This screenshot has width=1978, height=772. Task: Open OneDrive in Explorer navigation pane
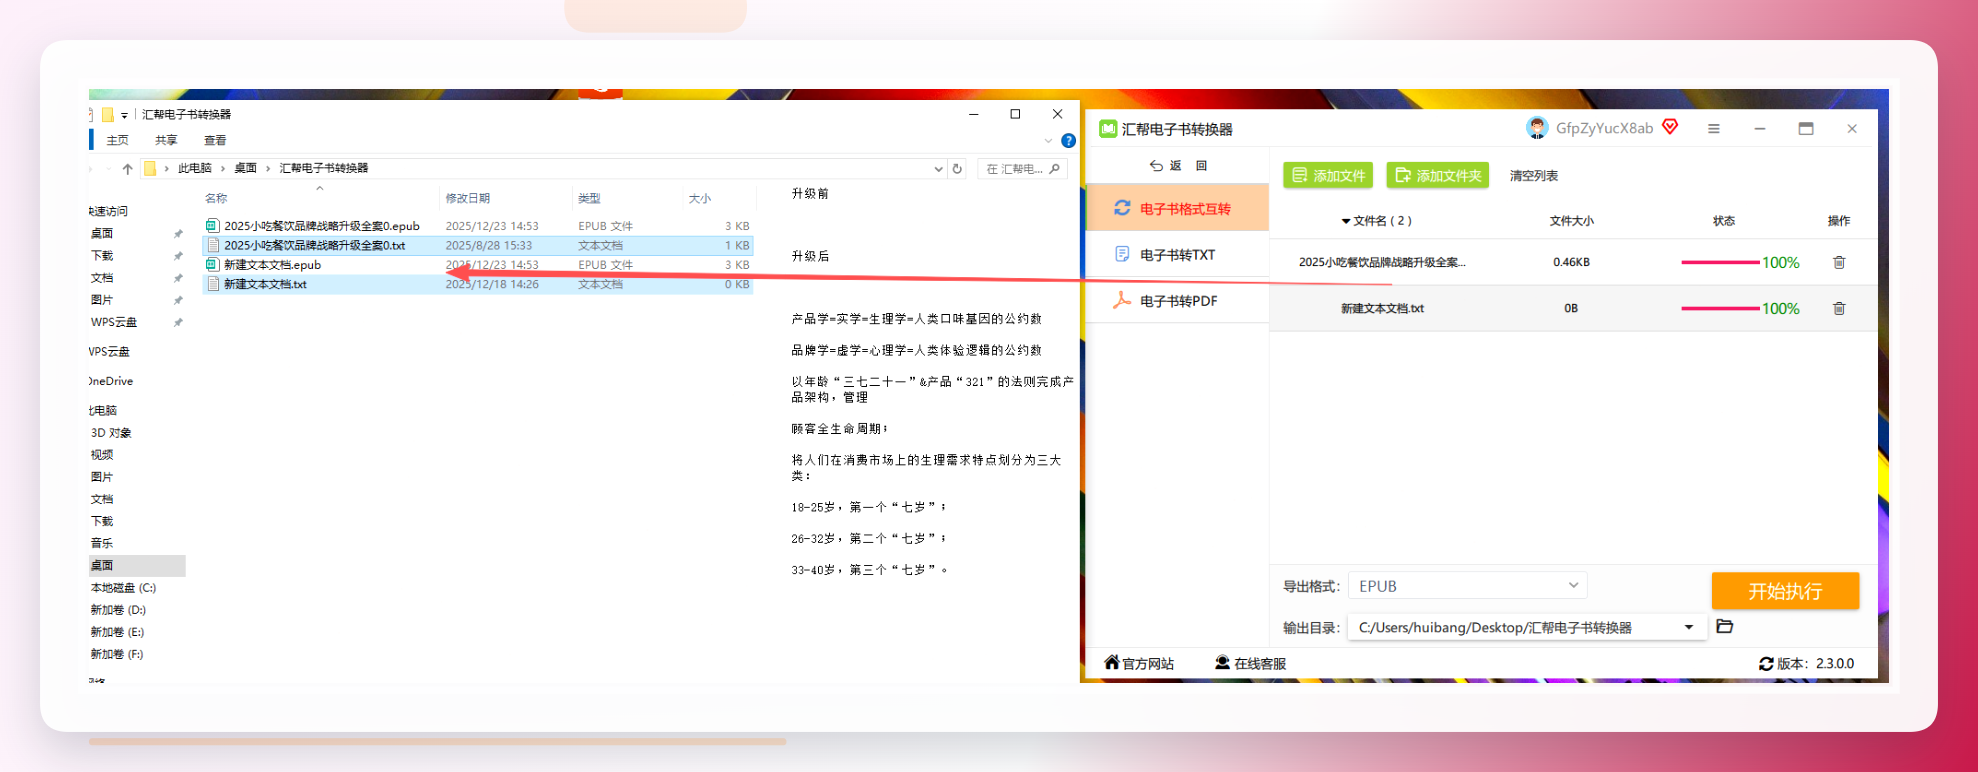[x=110, y=381]
